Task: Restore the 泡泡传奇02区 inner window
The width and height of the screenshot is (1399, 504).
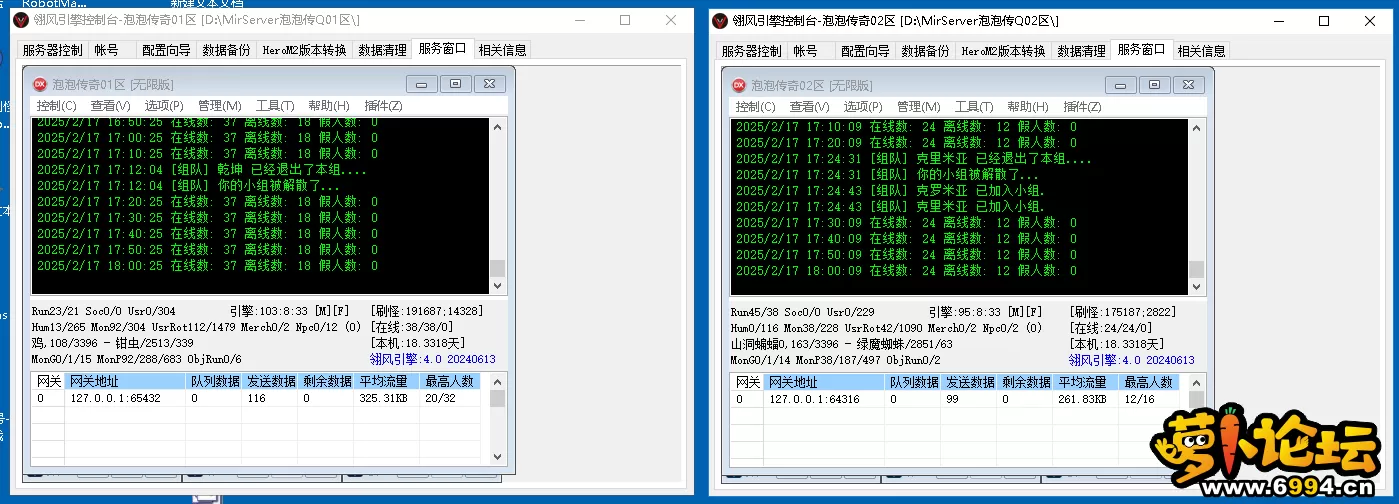Action: [x=1154, y=85]
